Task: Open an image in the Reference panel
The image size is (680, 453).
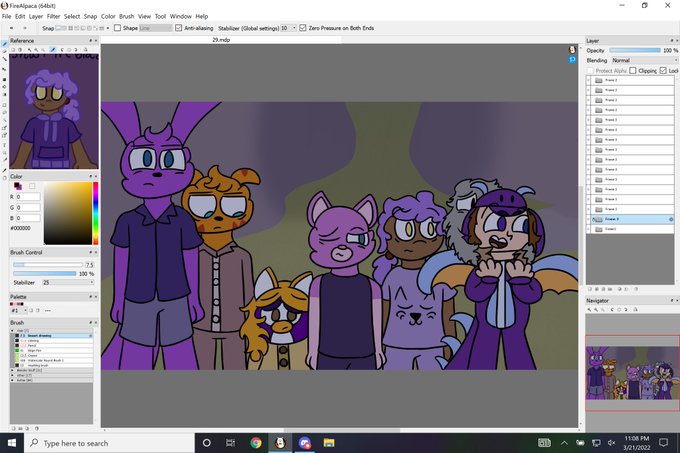Action: 13,49
